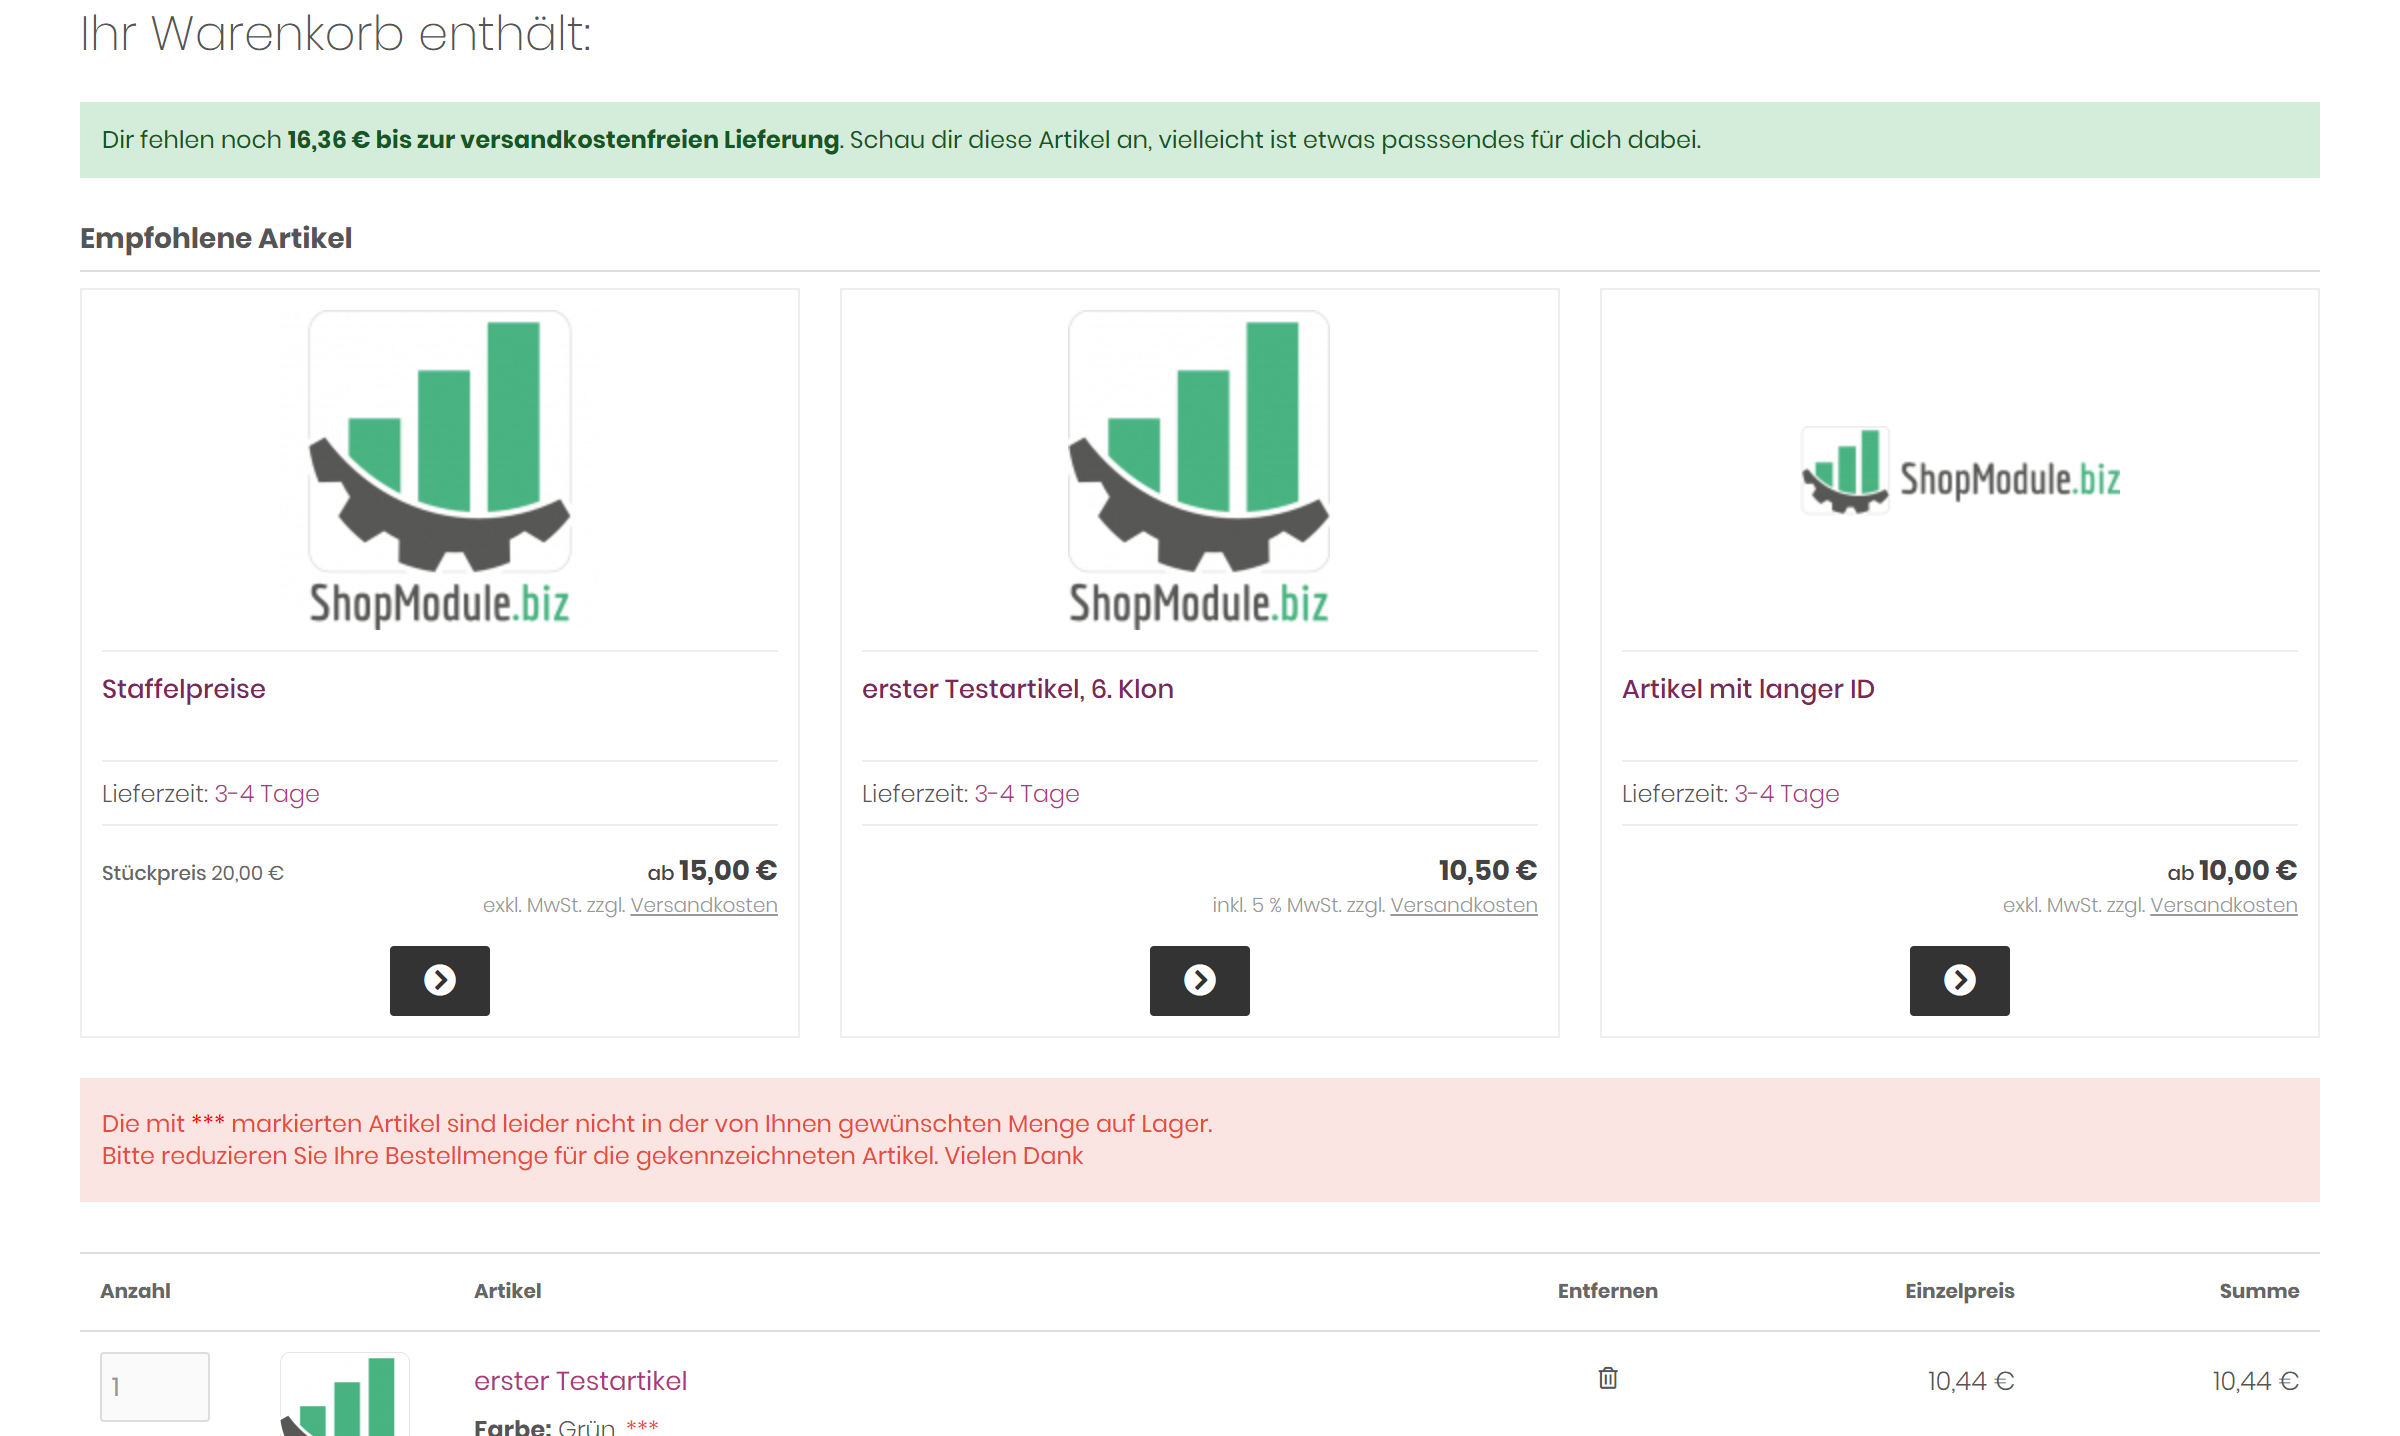
Task: Open erster Testartikel link in cart table
Action: pyautogui.click(x=580, y=1381)
